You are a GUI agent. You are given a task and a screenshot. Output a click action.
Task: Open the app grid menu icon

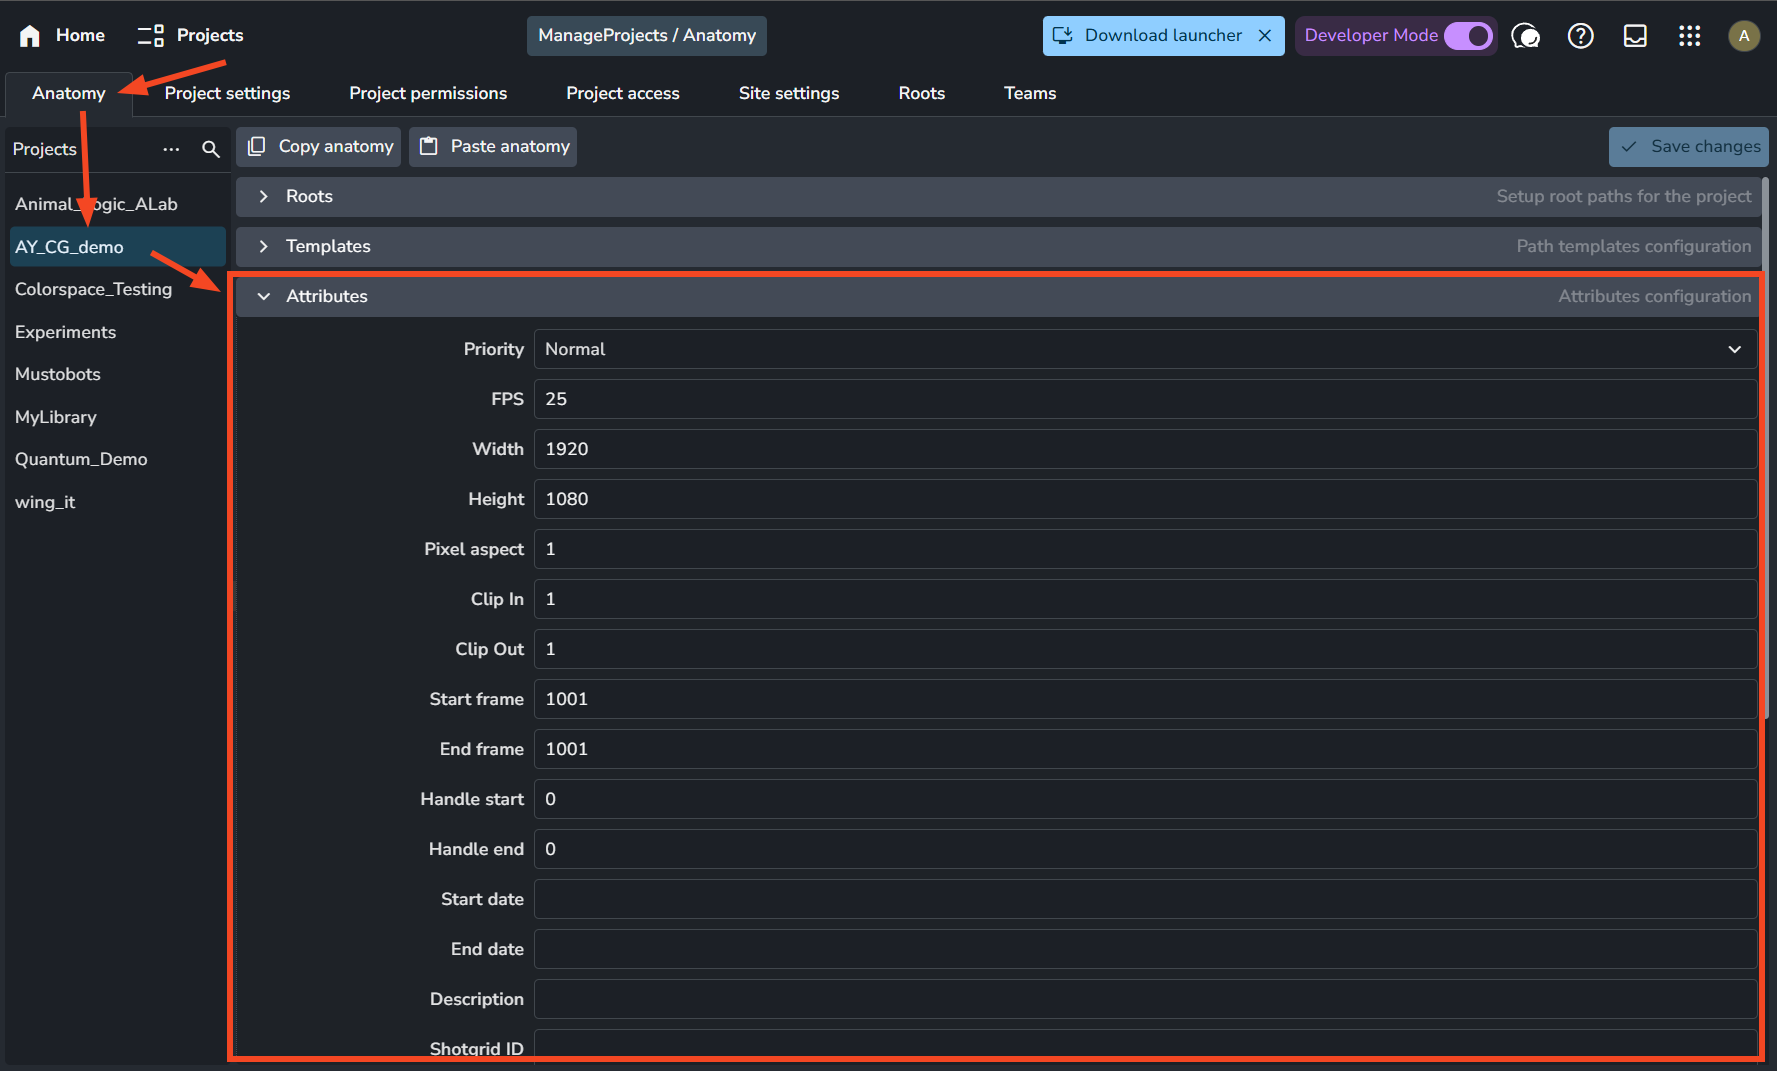point(1690,36)
